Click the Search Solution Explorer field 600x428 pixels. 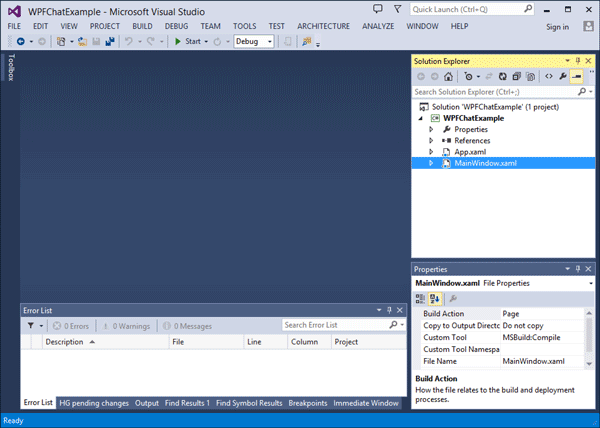503,92
